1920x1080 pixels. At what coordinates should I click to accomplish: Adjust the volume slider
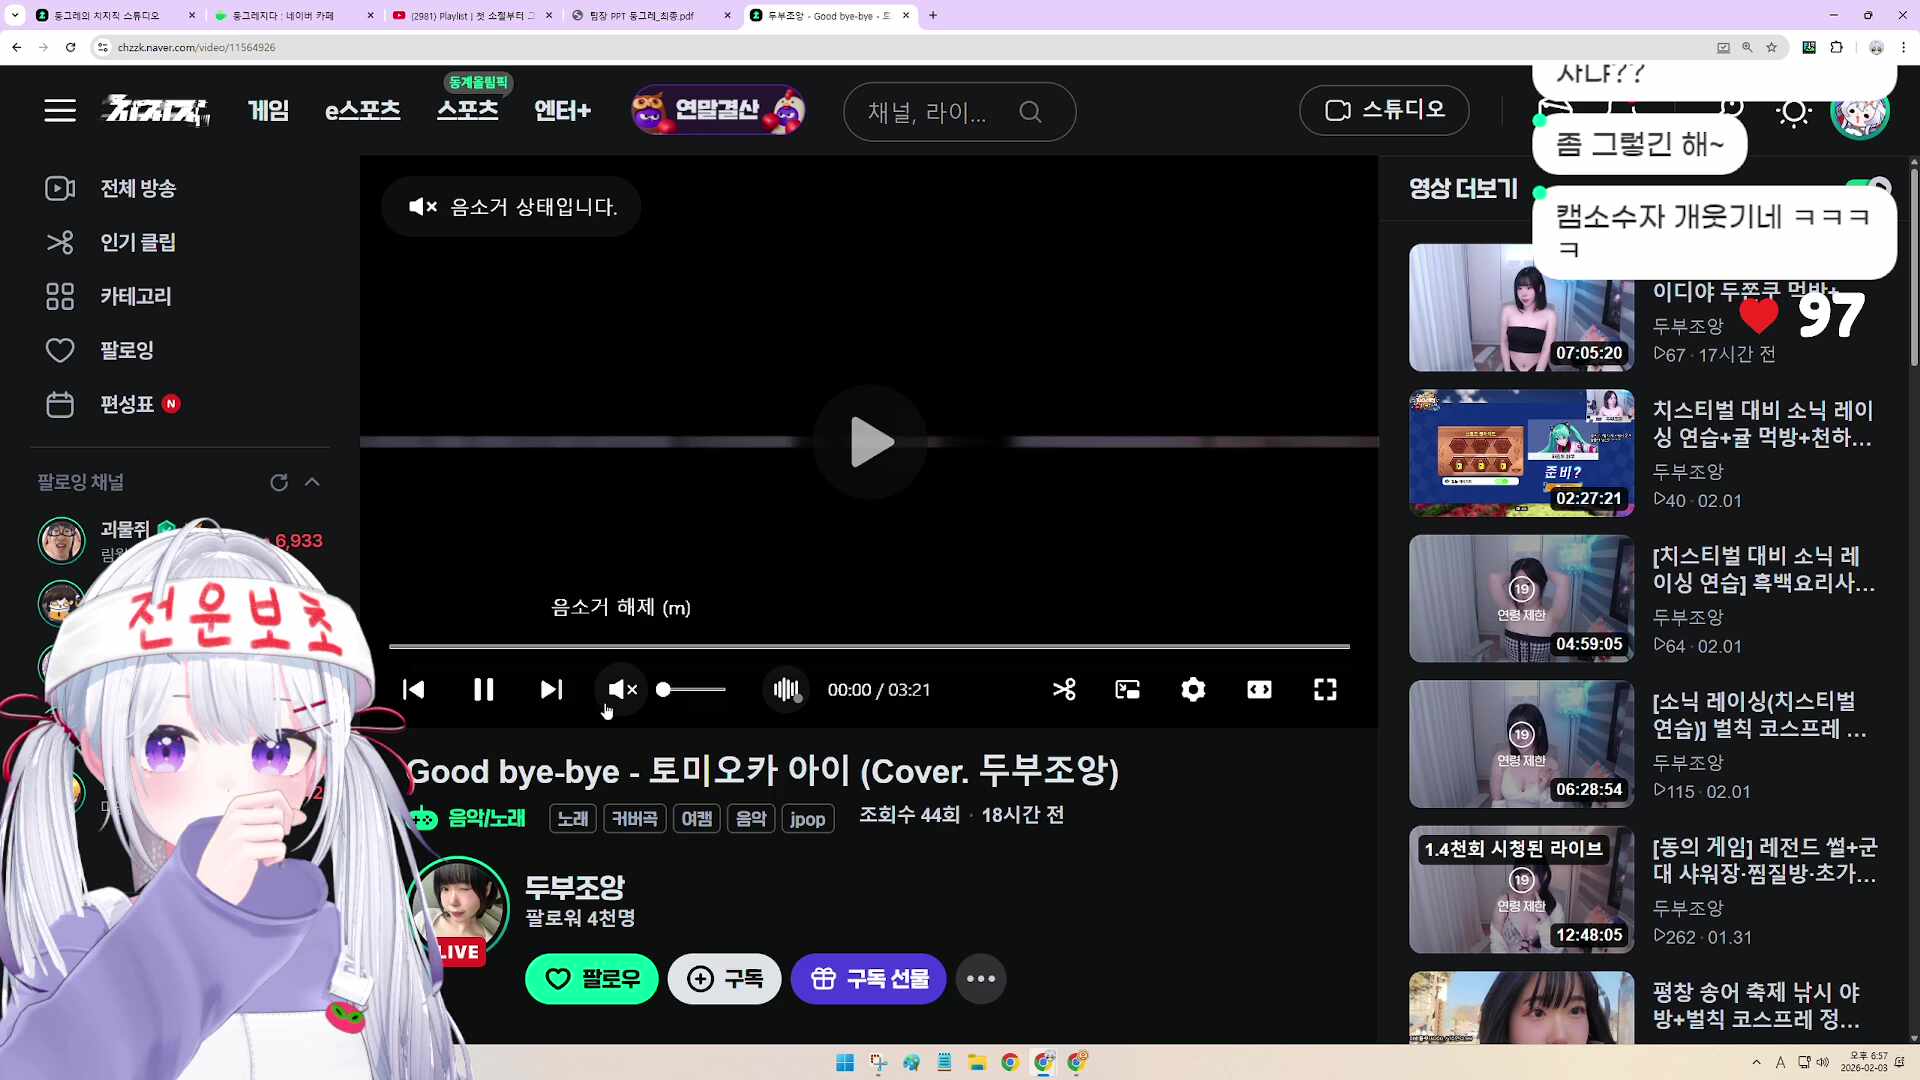click(690, 689)
